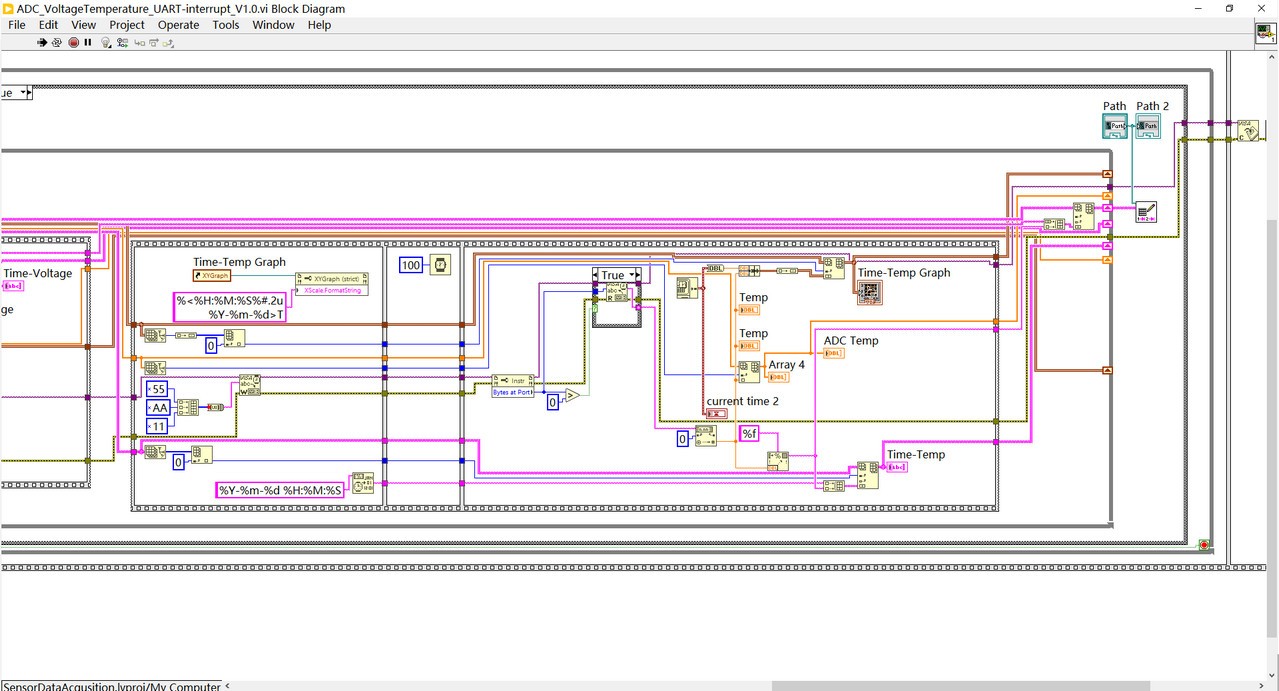
Task: Click the next-case arrow beside True label
Action: click(638, 275)
